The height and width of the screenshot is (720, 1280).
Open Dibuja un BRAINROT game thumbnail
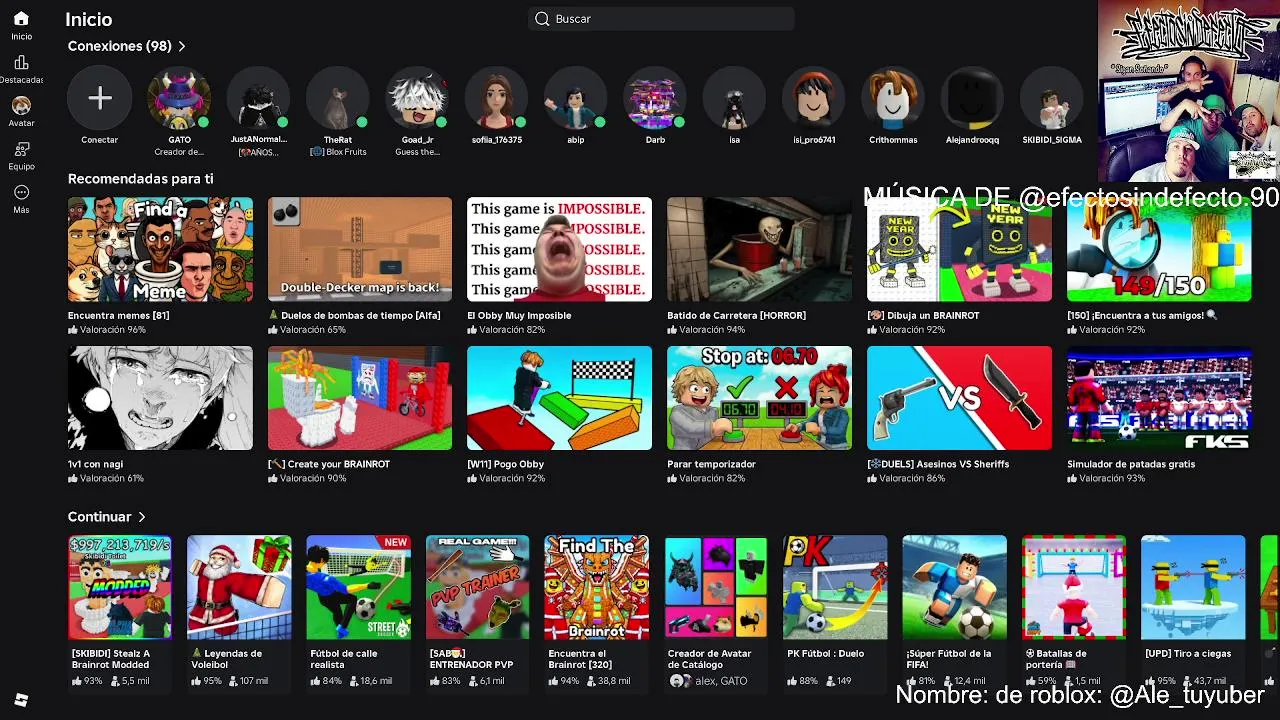[959, 249]
